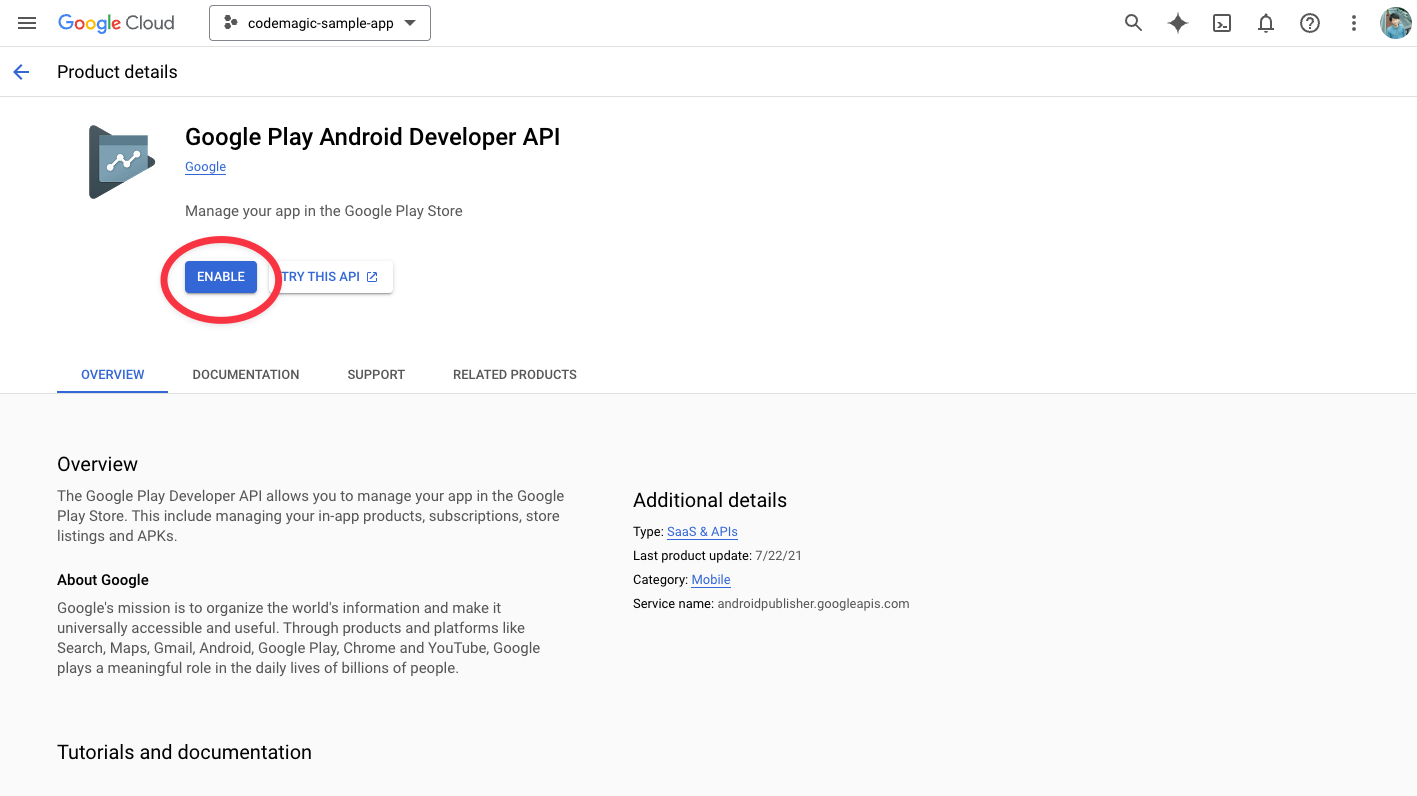Click the TRY THIS API button
The image size is (1417, 796).
(x=331, y=277)
